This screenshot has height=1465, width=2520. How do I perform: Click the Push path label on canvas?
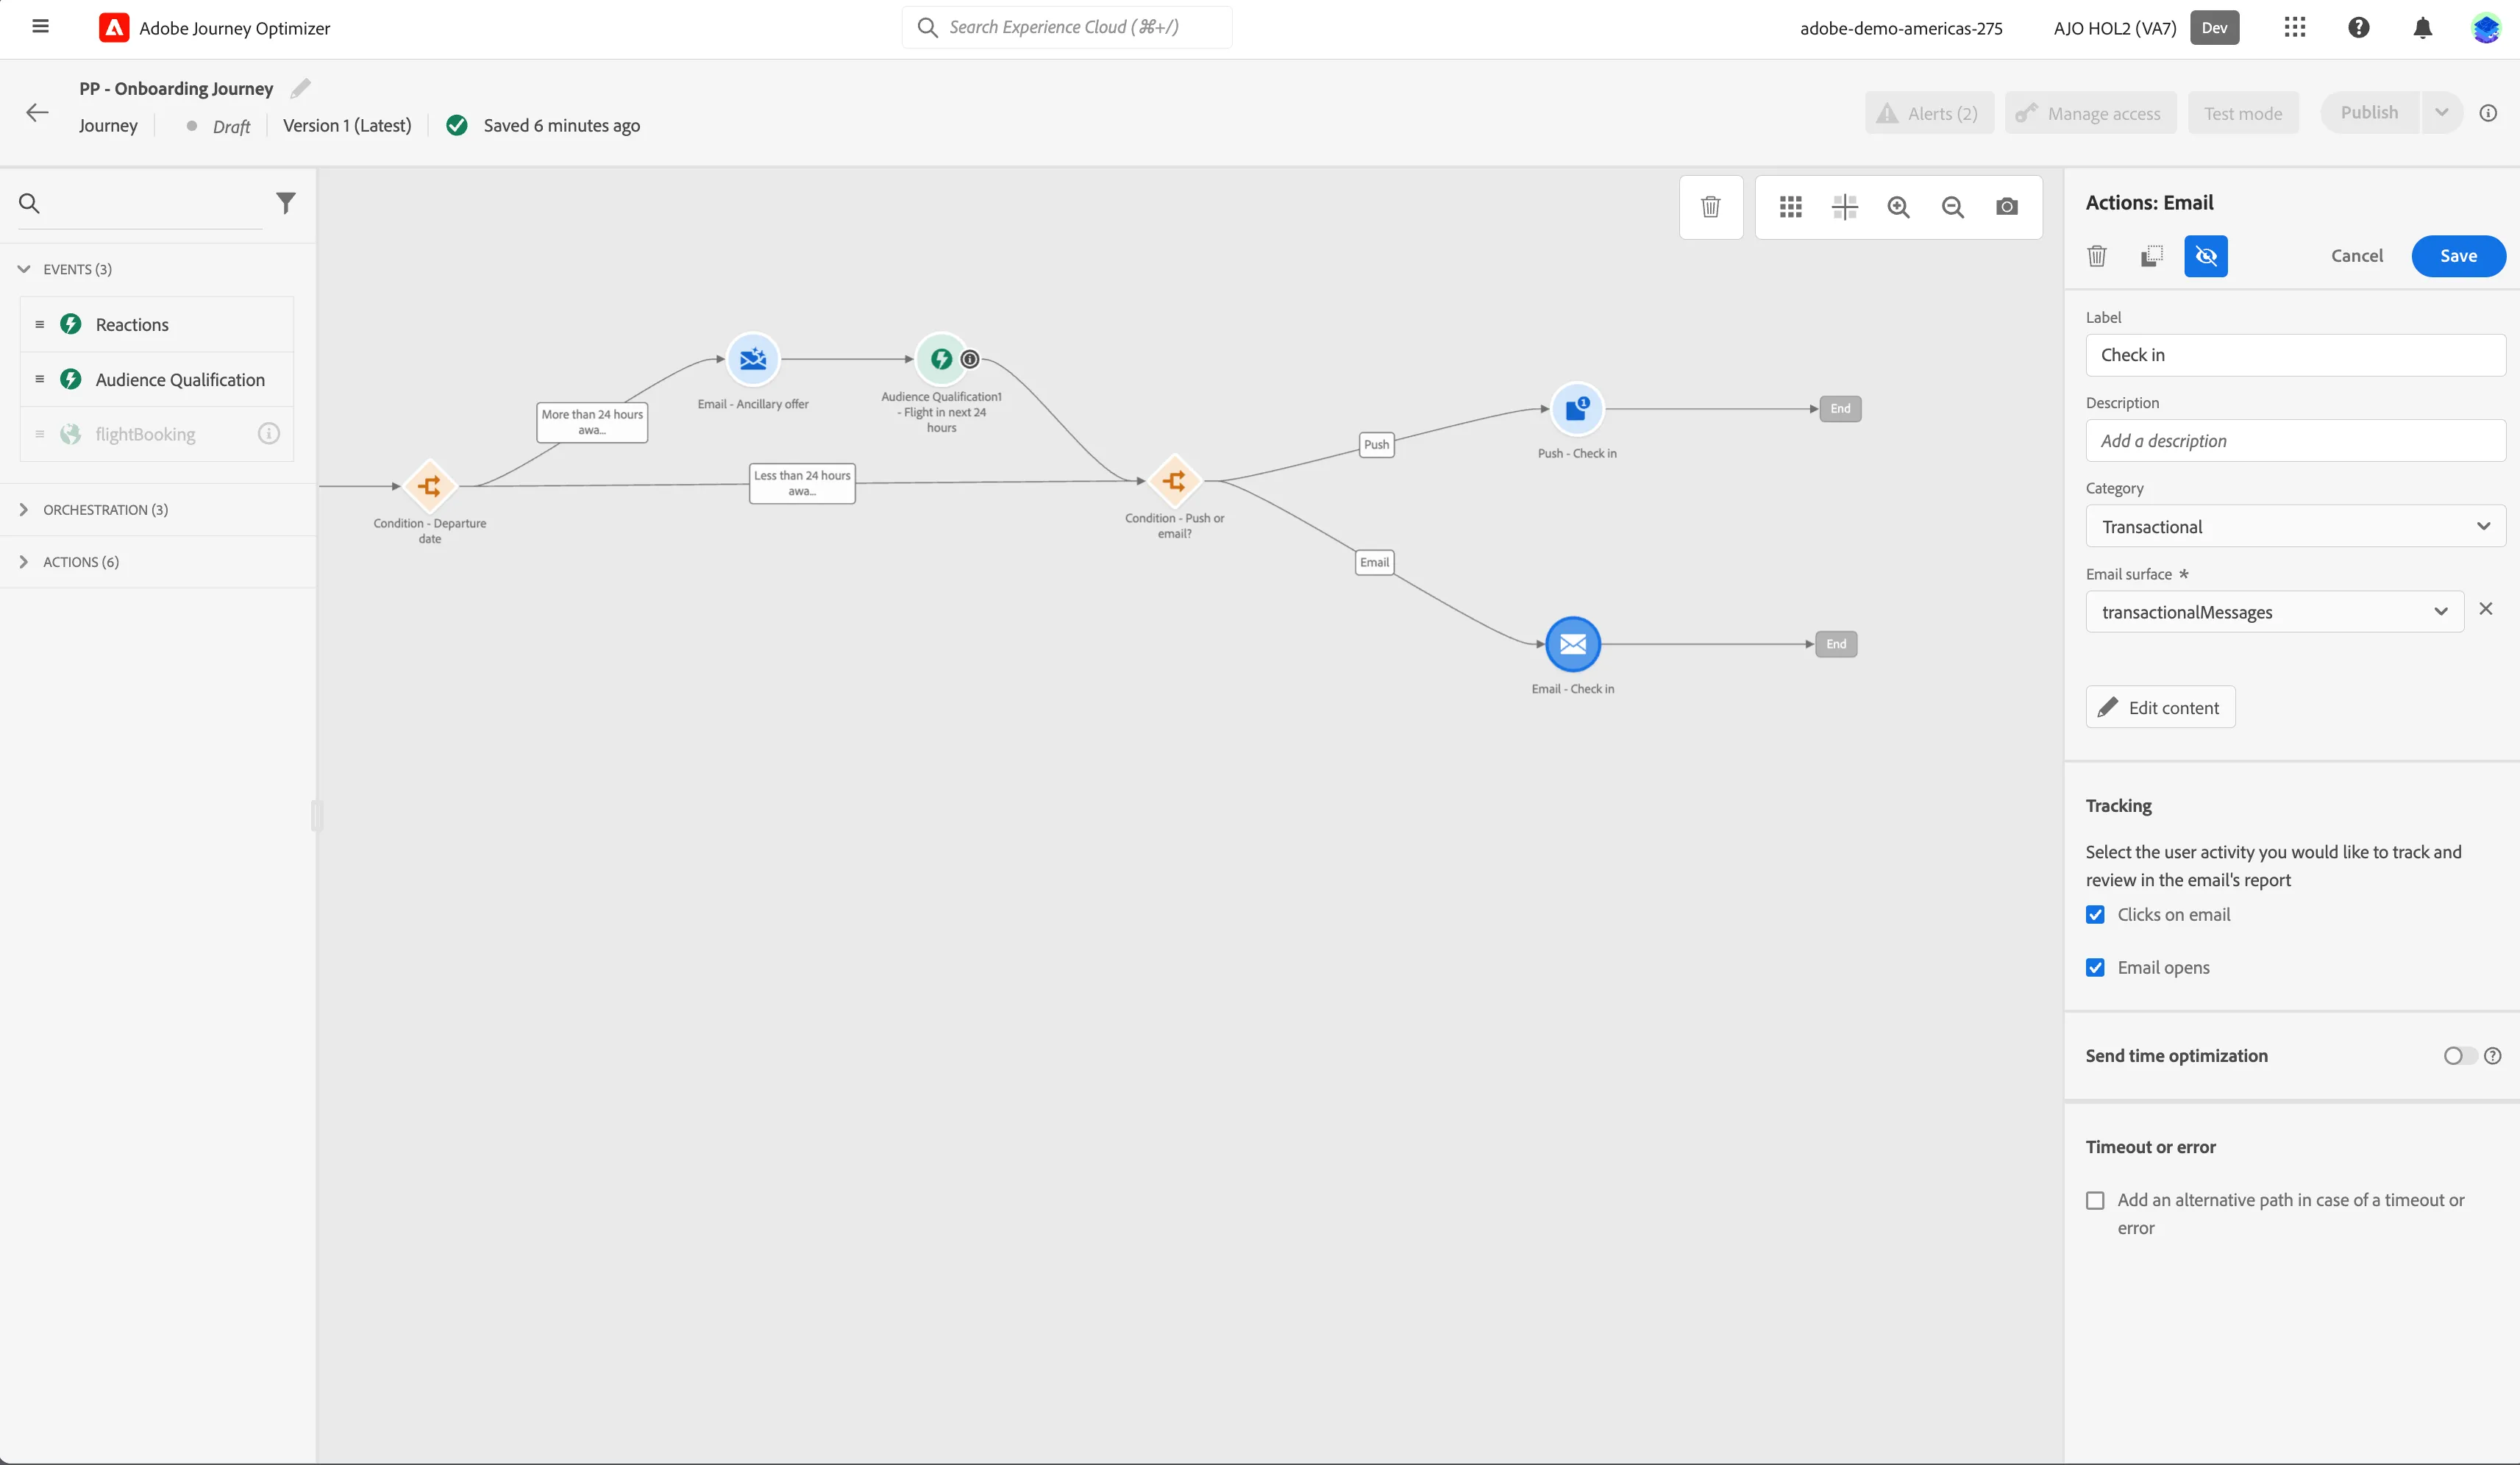click(x=1376, y=444)
